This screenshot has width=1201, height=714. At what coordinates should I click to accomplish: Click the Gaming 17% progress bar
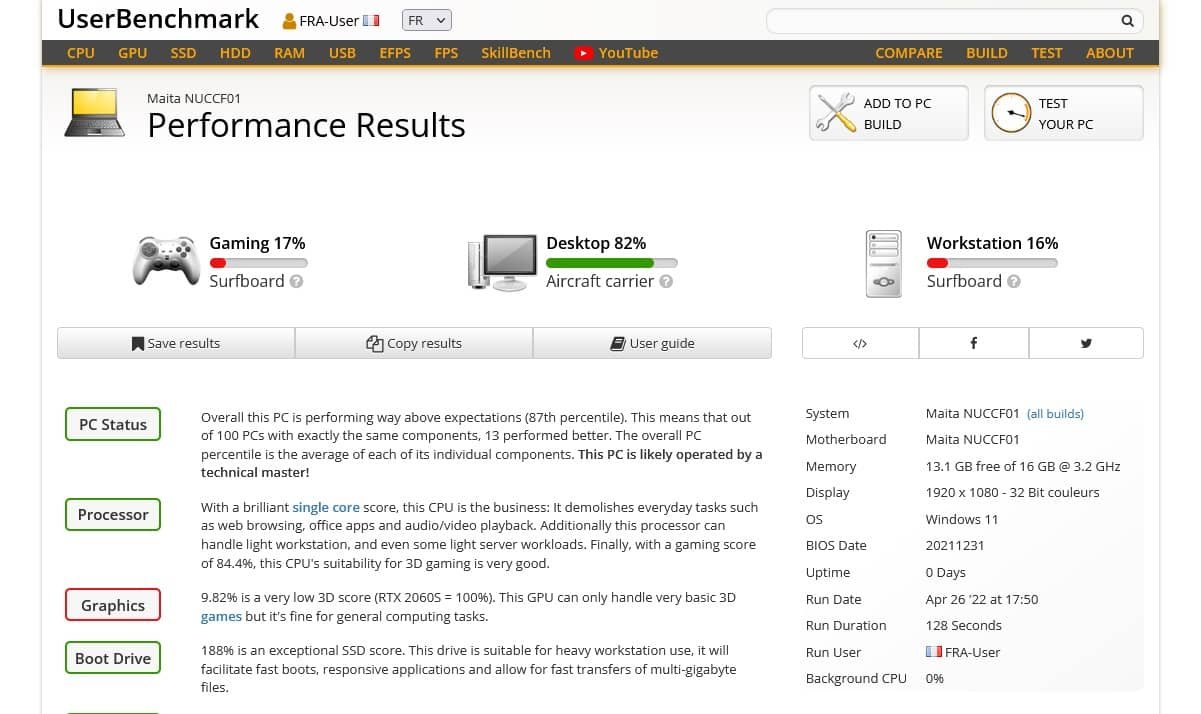258,263
